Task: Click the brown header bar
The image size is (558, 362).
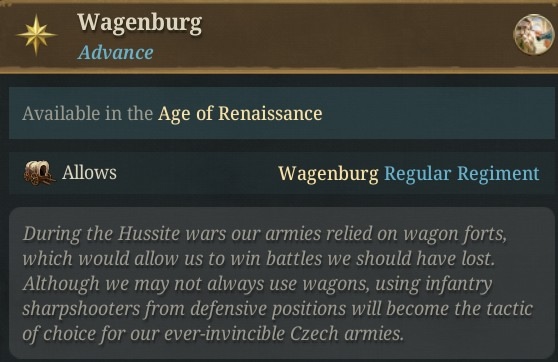Action: point(279,36)
